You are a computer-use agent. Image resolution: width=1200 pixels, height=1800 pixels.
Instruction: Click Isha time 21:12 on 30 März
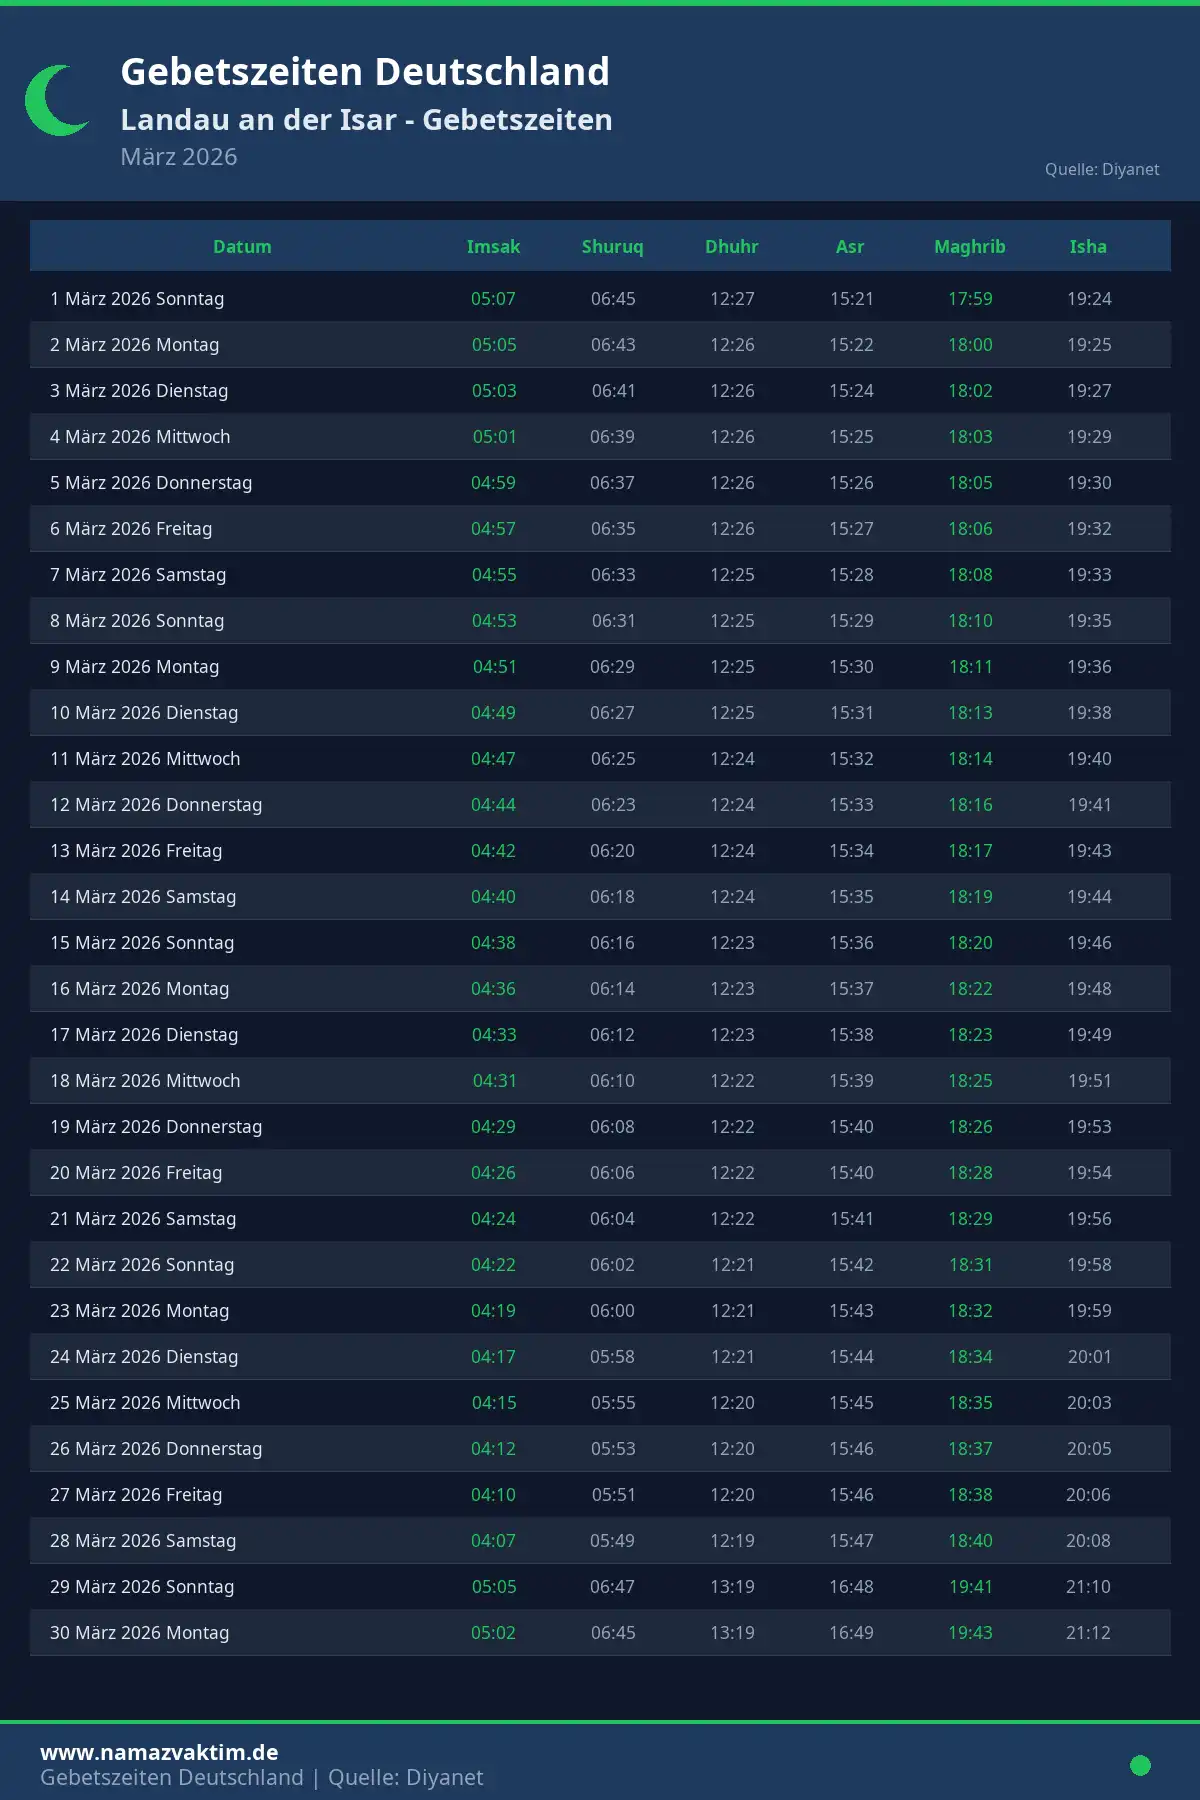click(x=1088, y=1633)
